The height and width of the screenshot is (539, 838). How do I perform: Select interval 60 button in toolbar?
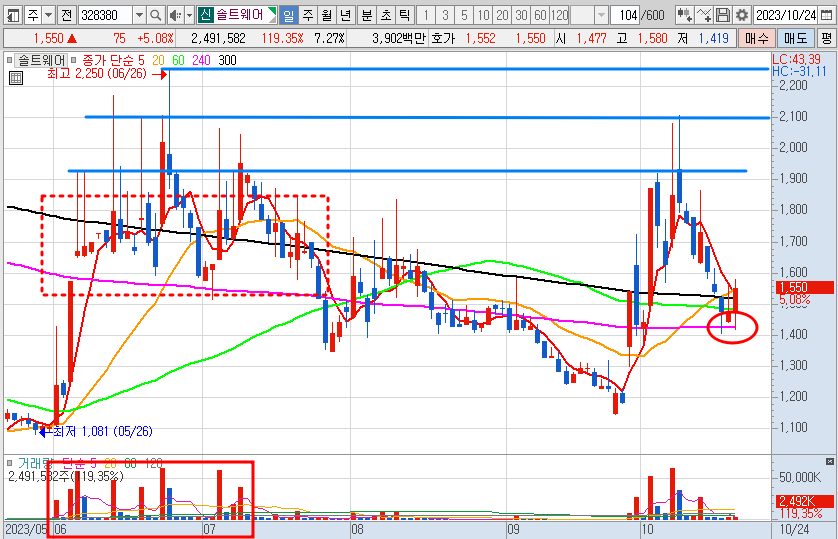tap(540, 15)
